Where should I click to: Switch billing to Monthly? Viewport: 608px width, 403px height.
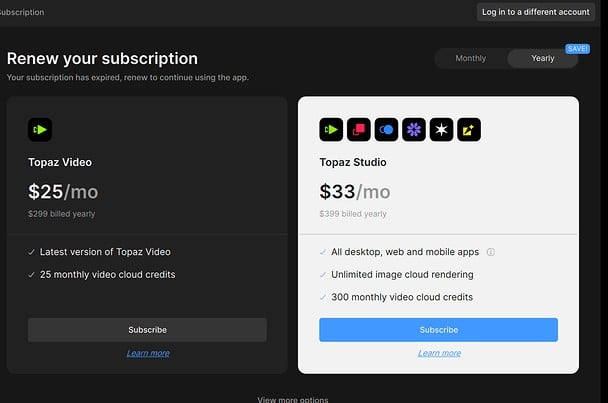471,58
